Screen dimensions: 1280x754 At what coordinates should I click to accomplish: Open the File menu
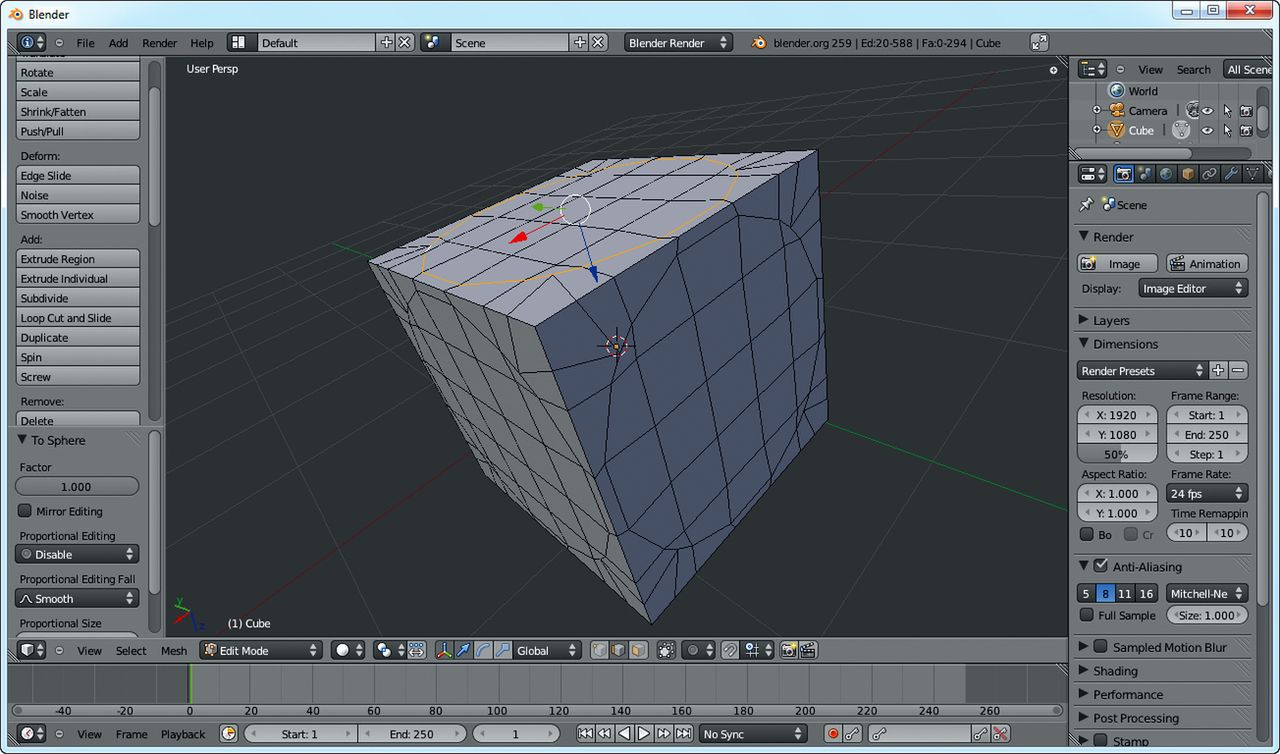86,43
